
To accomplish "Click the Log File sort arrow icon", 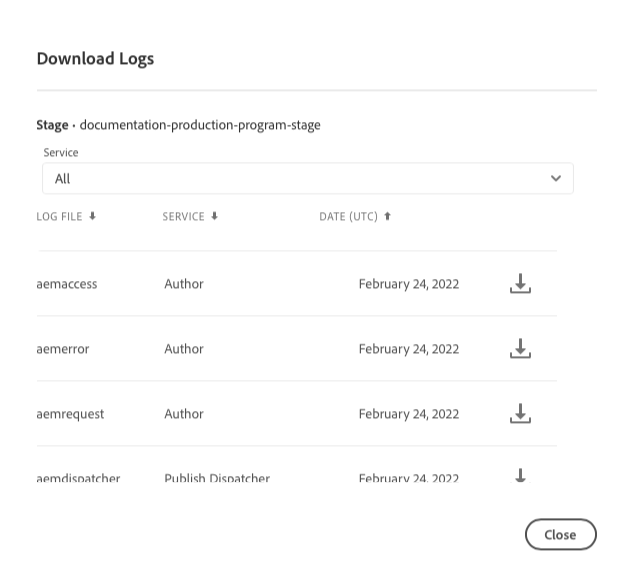I will coord(93,216).
